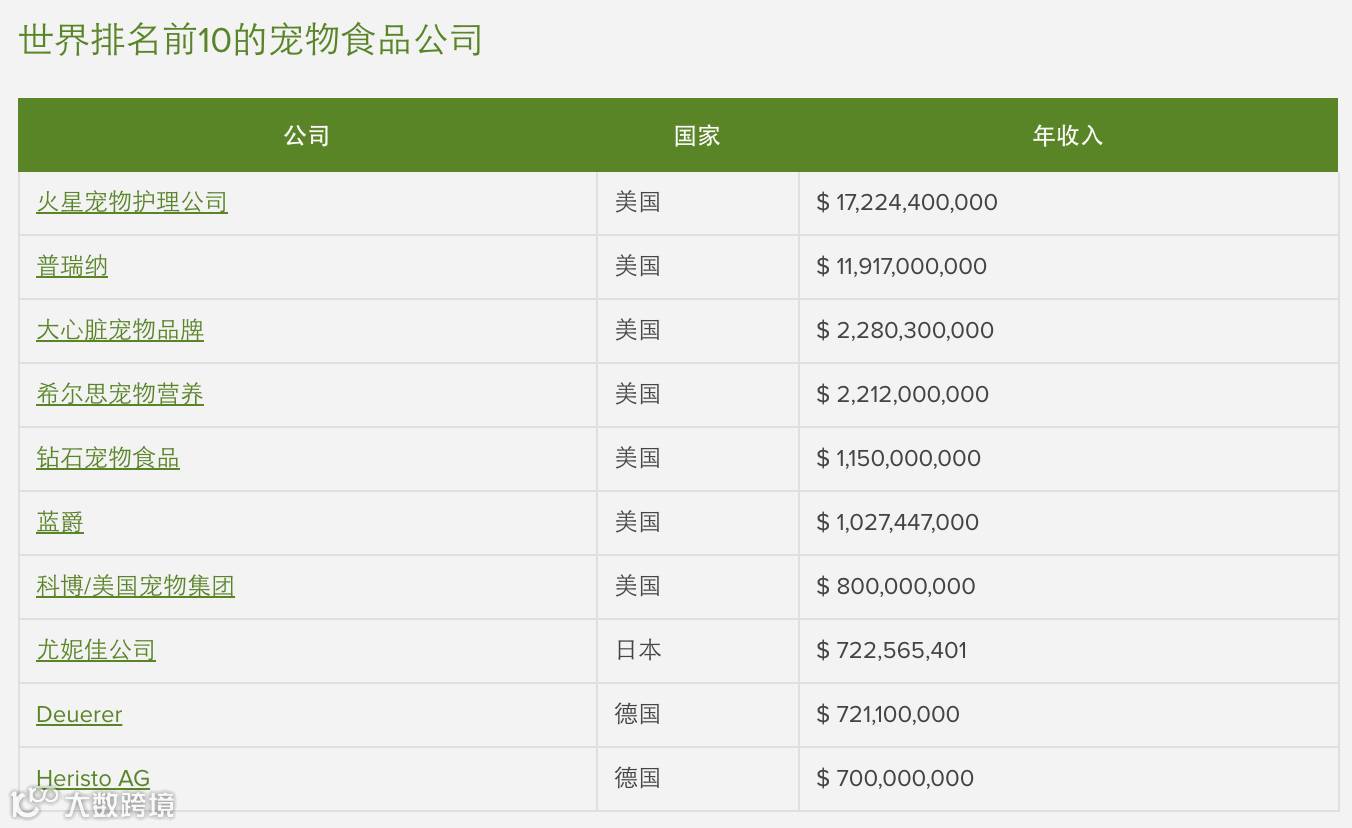This screenshot has height=828, width=1352.
Task: Follow the 希尔思宠物营养 link
Action: 120,394
